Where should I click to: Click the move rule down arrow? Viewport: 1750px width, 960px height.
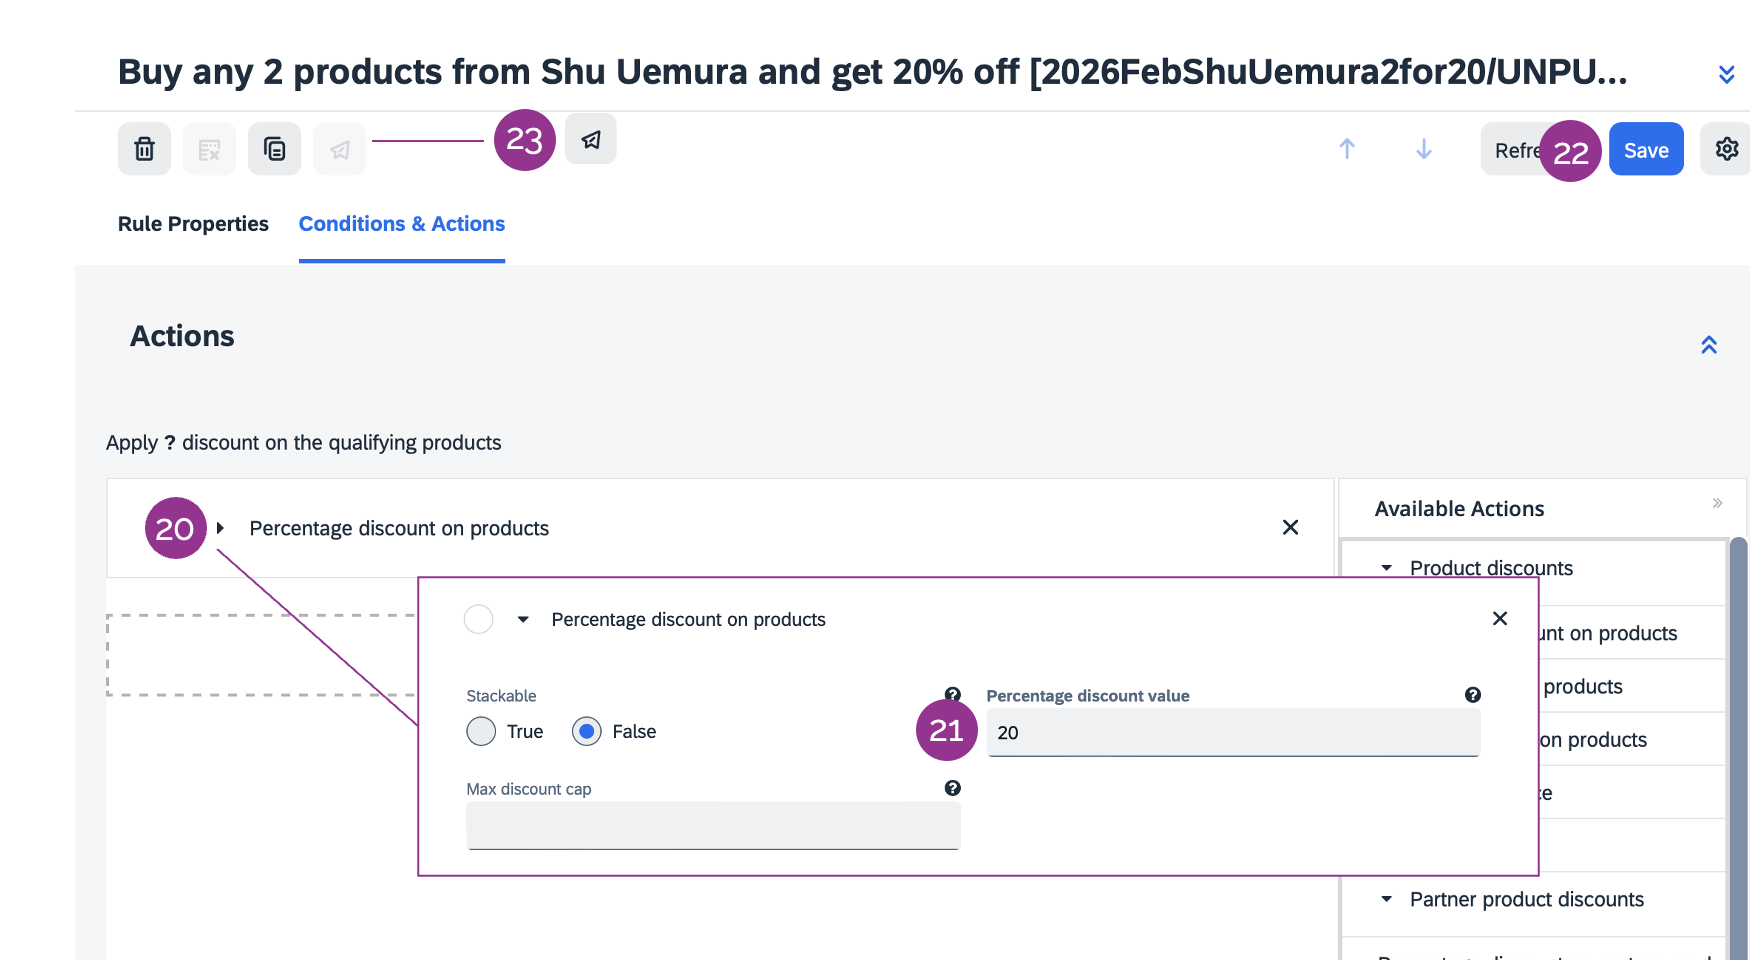1424,149
